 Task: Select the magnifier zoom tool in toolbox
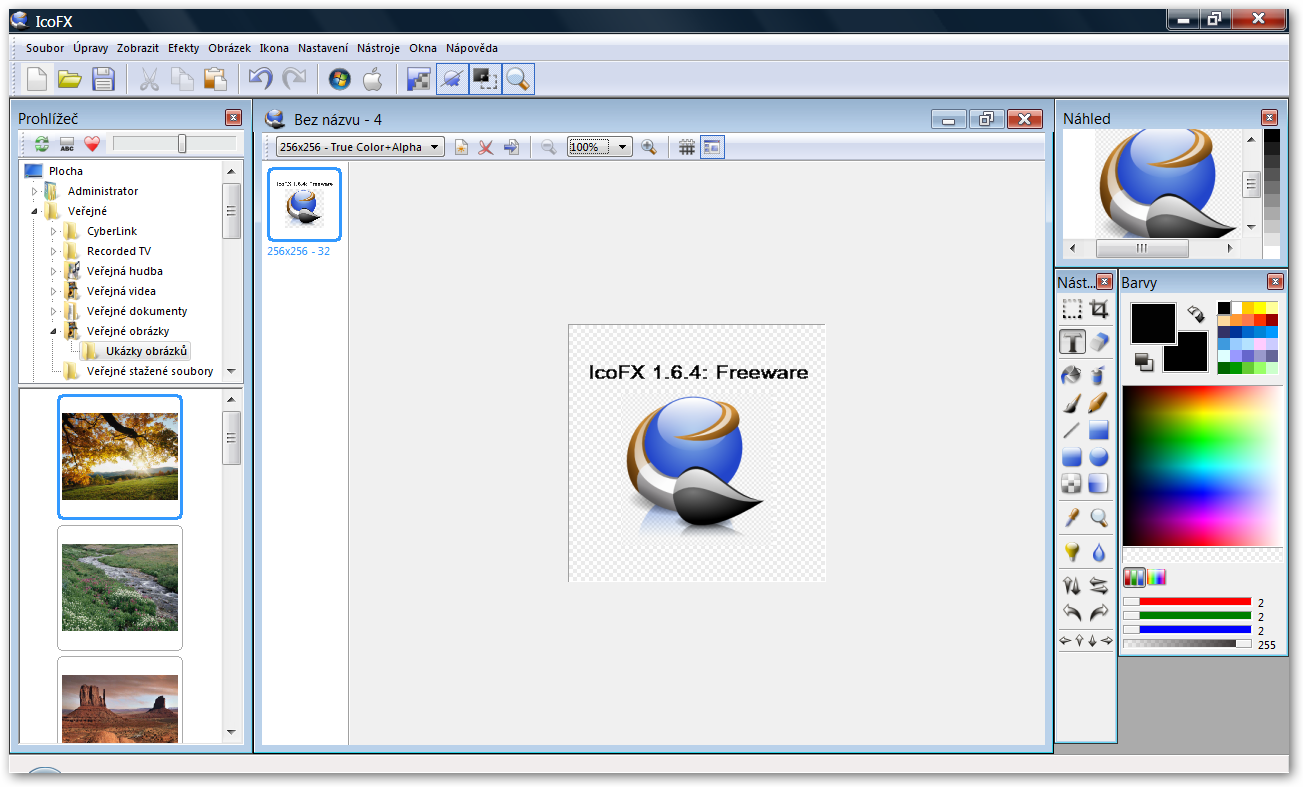[1099, 517]
